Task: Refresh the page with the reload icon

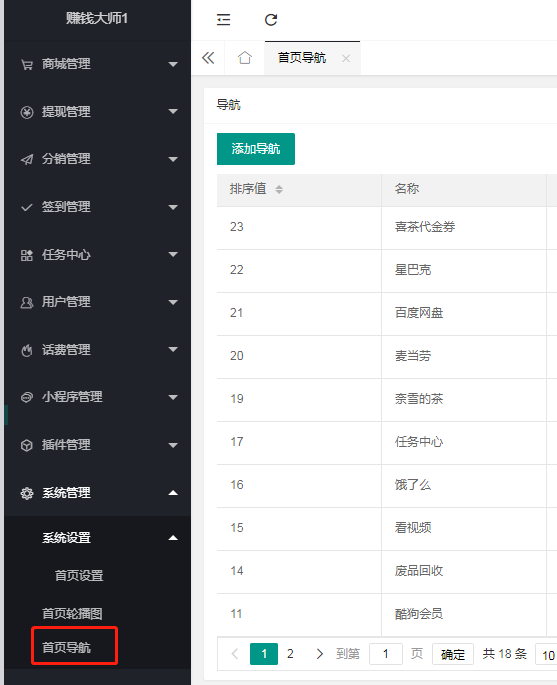Action: pyautogui.click(x=271, y=20)
